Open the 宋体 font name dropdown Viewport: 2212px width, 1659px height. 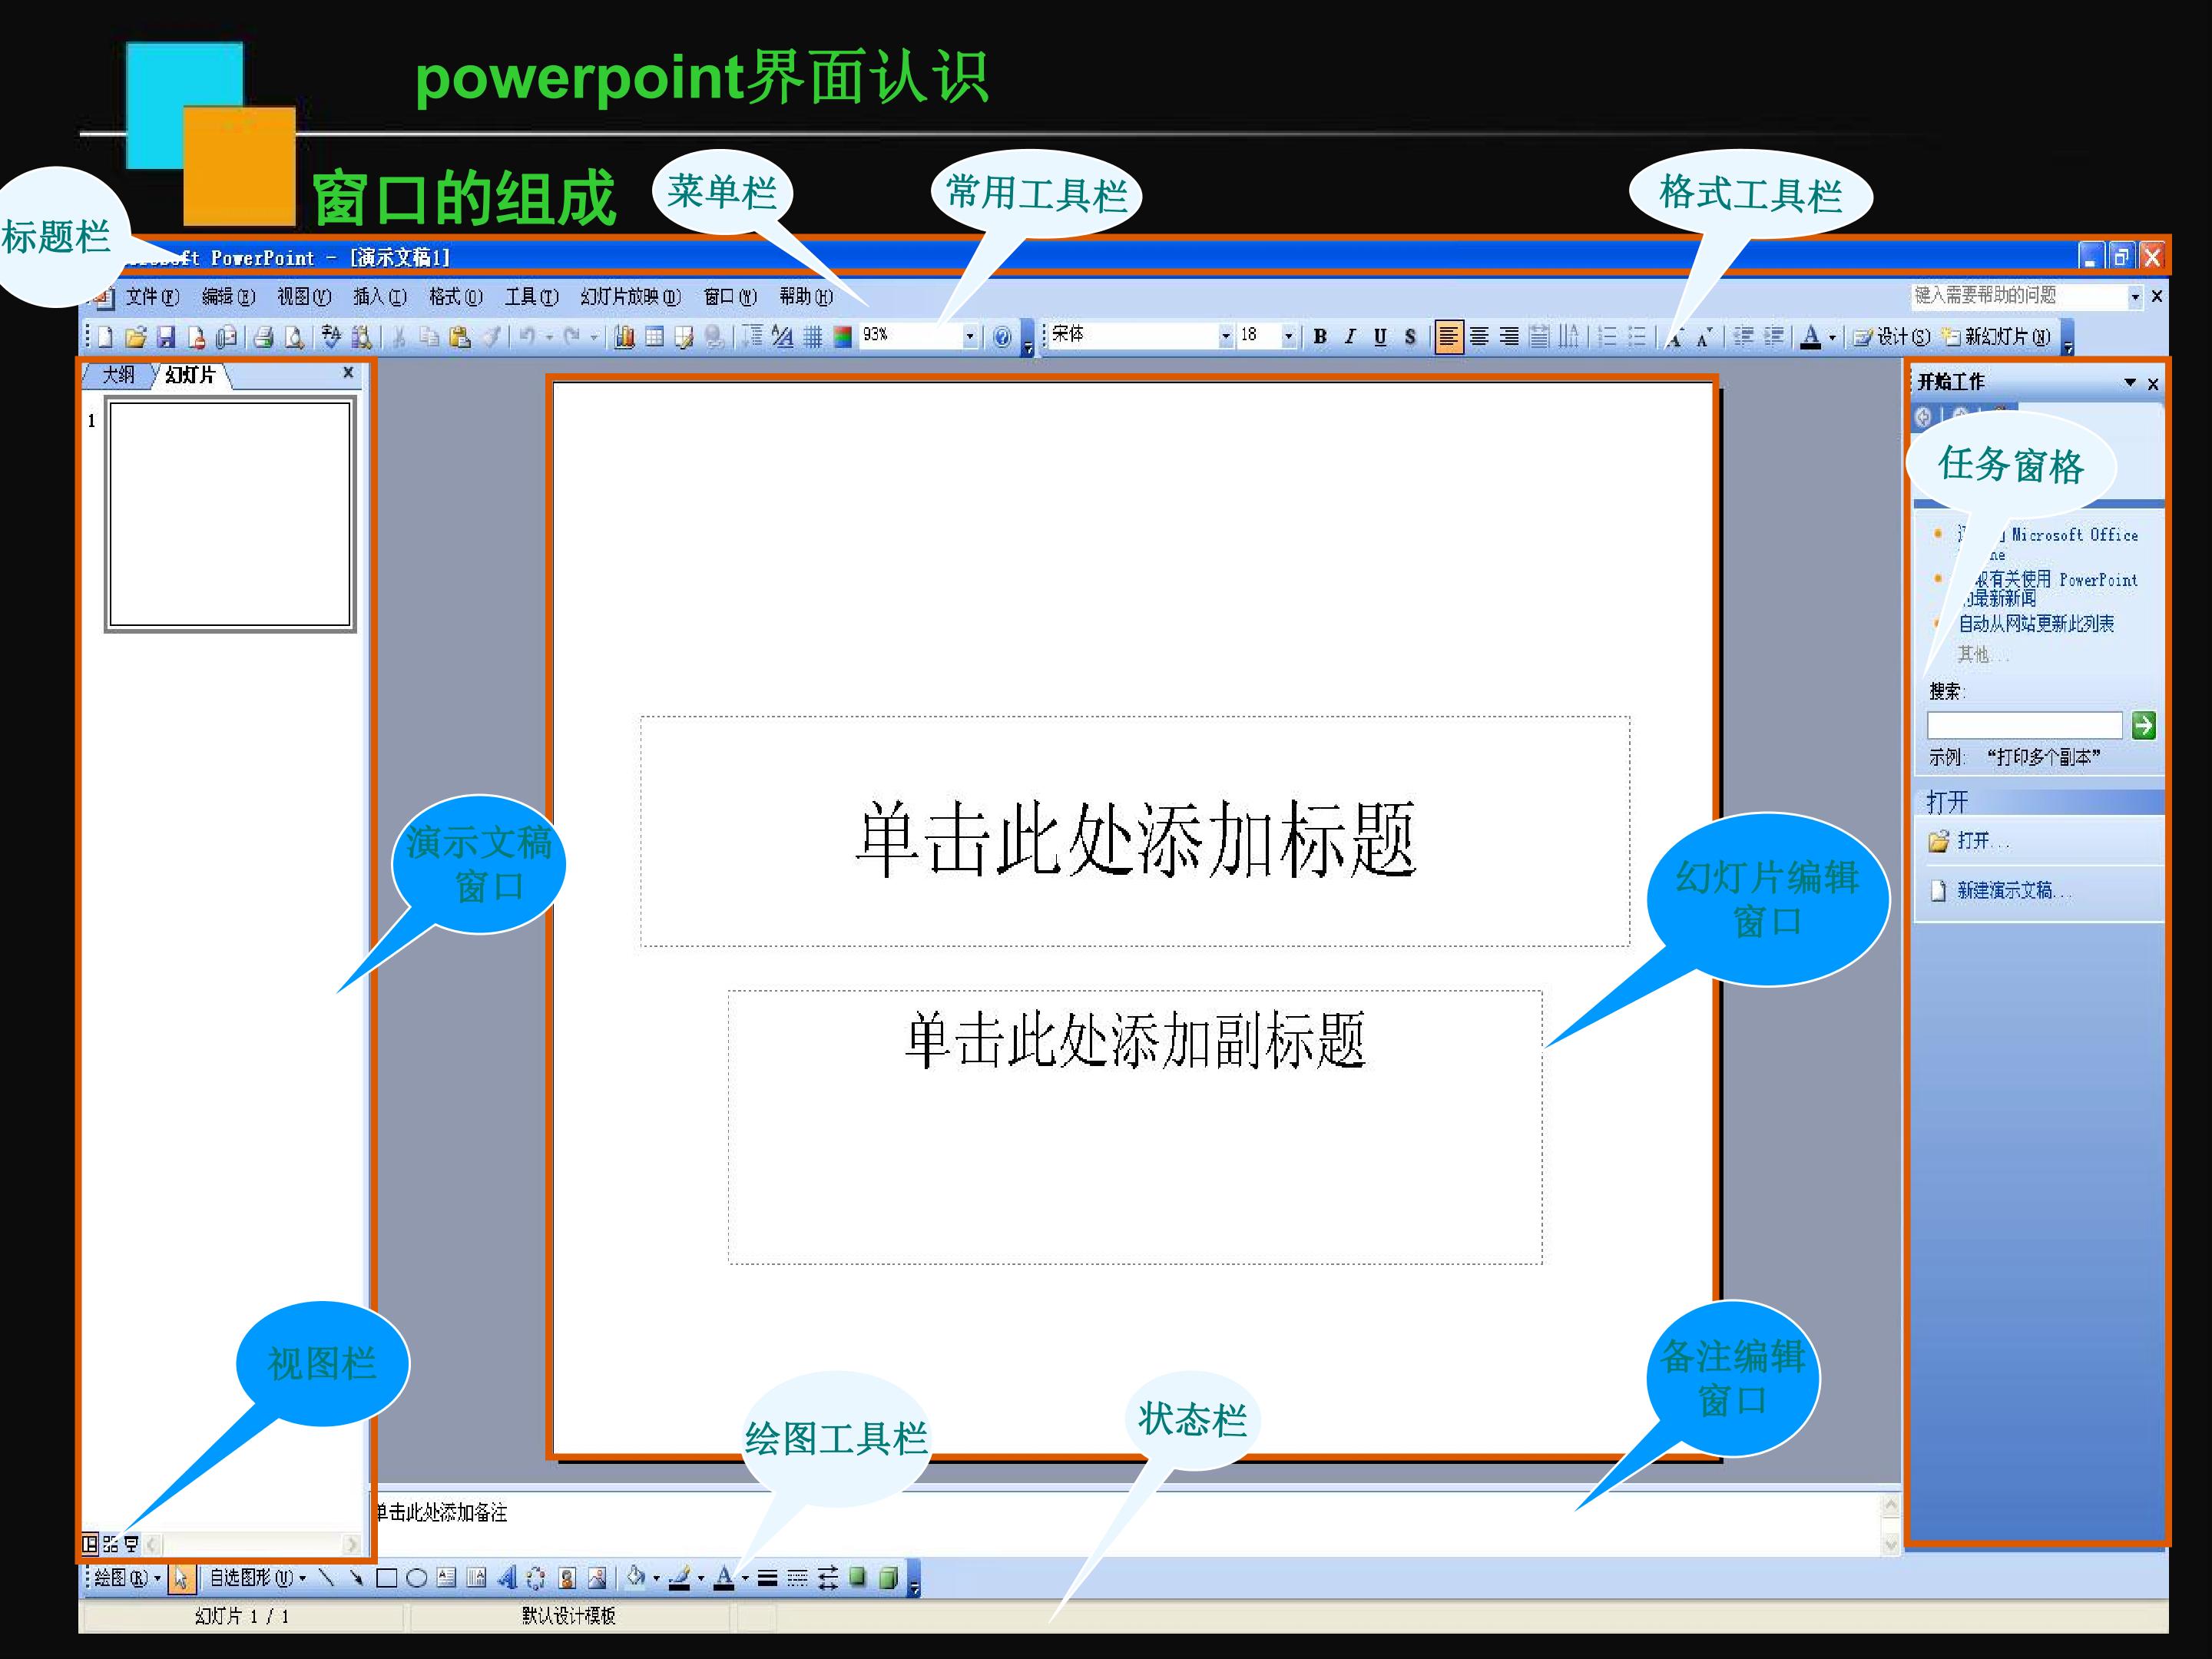point(1226,337)
